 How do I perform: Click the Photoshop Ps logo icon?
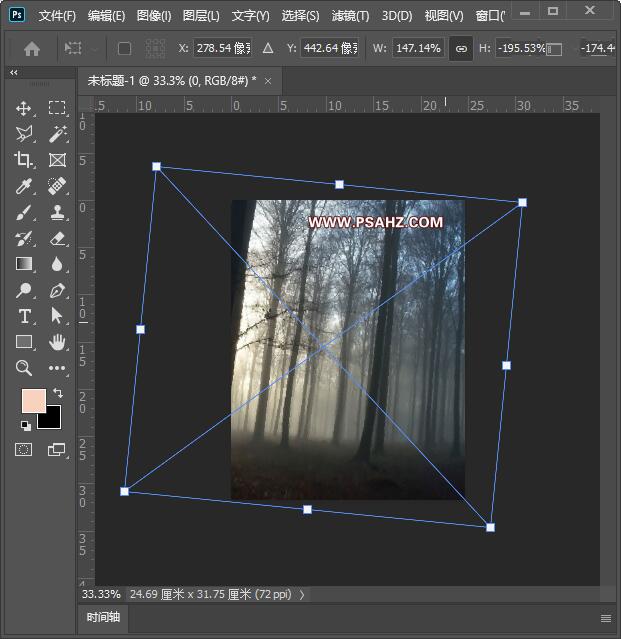click(x=17, y=15)
